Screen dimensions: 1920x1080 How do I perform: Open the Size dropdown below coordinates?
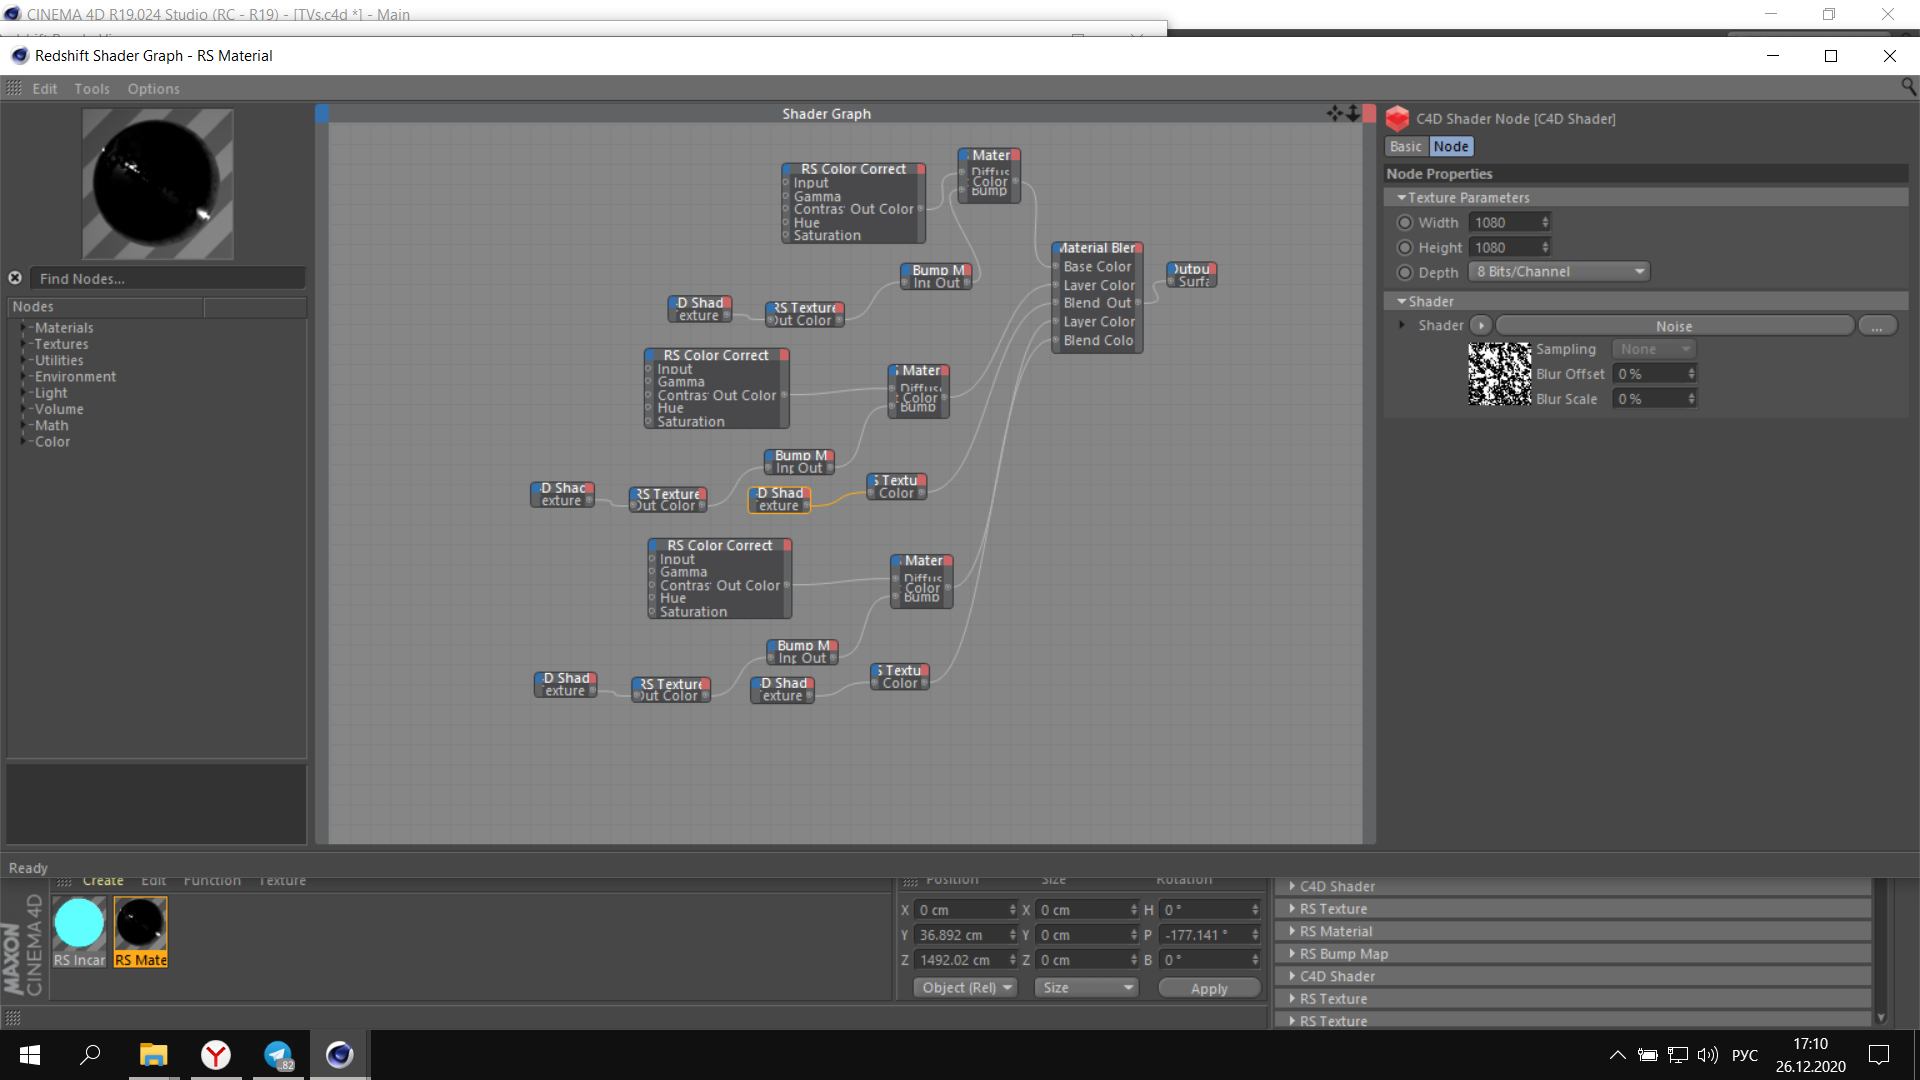pos(1086,988)
